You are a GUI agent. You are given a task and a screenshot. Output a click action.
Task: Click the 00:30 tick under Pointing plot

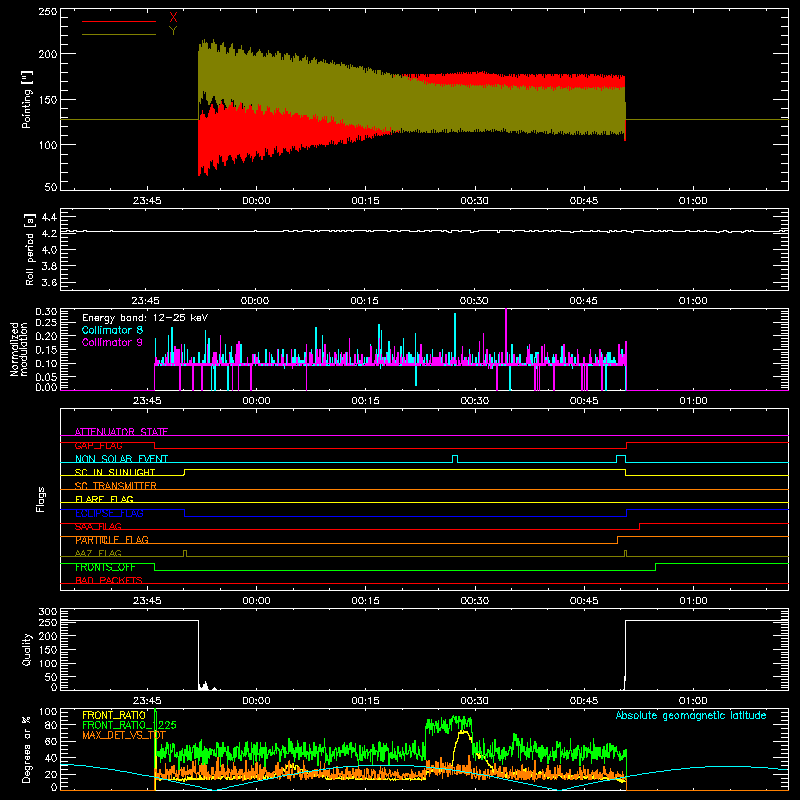pyautogui.click(x=474, y=201)
